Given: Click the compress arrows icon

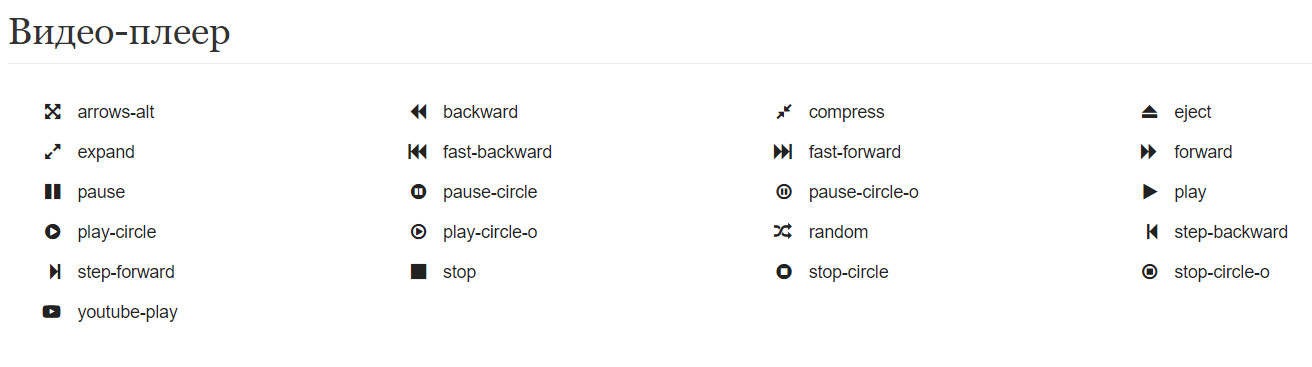Looking at the screenshot, I should [x=784, y=112].
